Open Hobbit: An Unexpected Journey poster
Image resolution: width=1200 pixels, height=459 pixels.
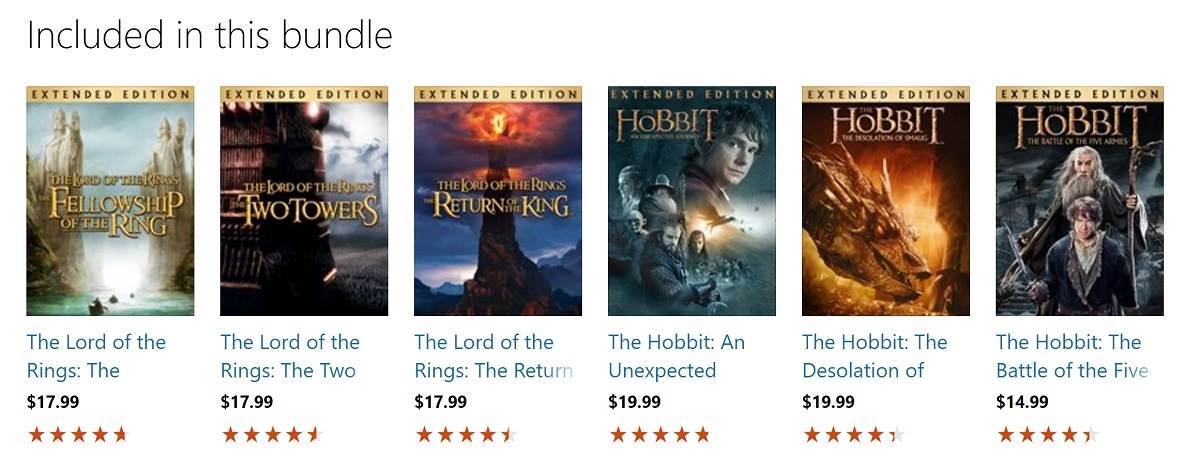click(x=692, y=201)
